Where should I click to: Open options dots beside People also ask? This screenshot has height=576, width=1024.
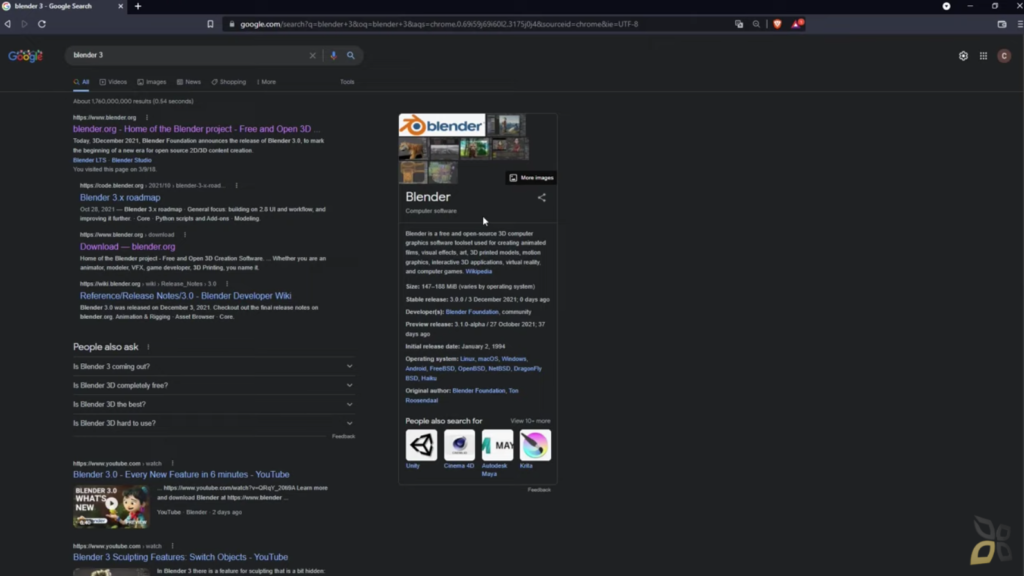tap(148, 347)
